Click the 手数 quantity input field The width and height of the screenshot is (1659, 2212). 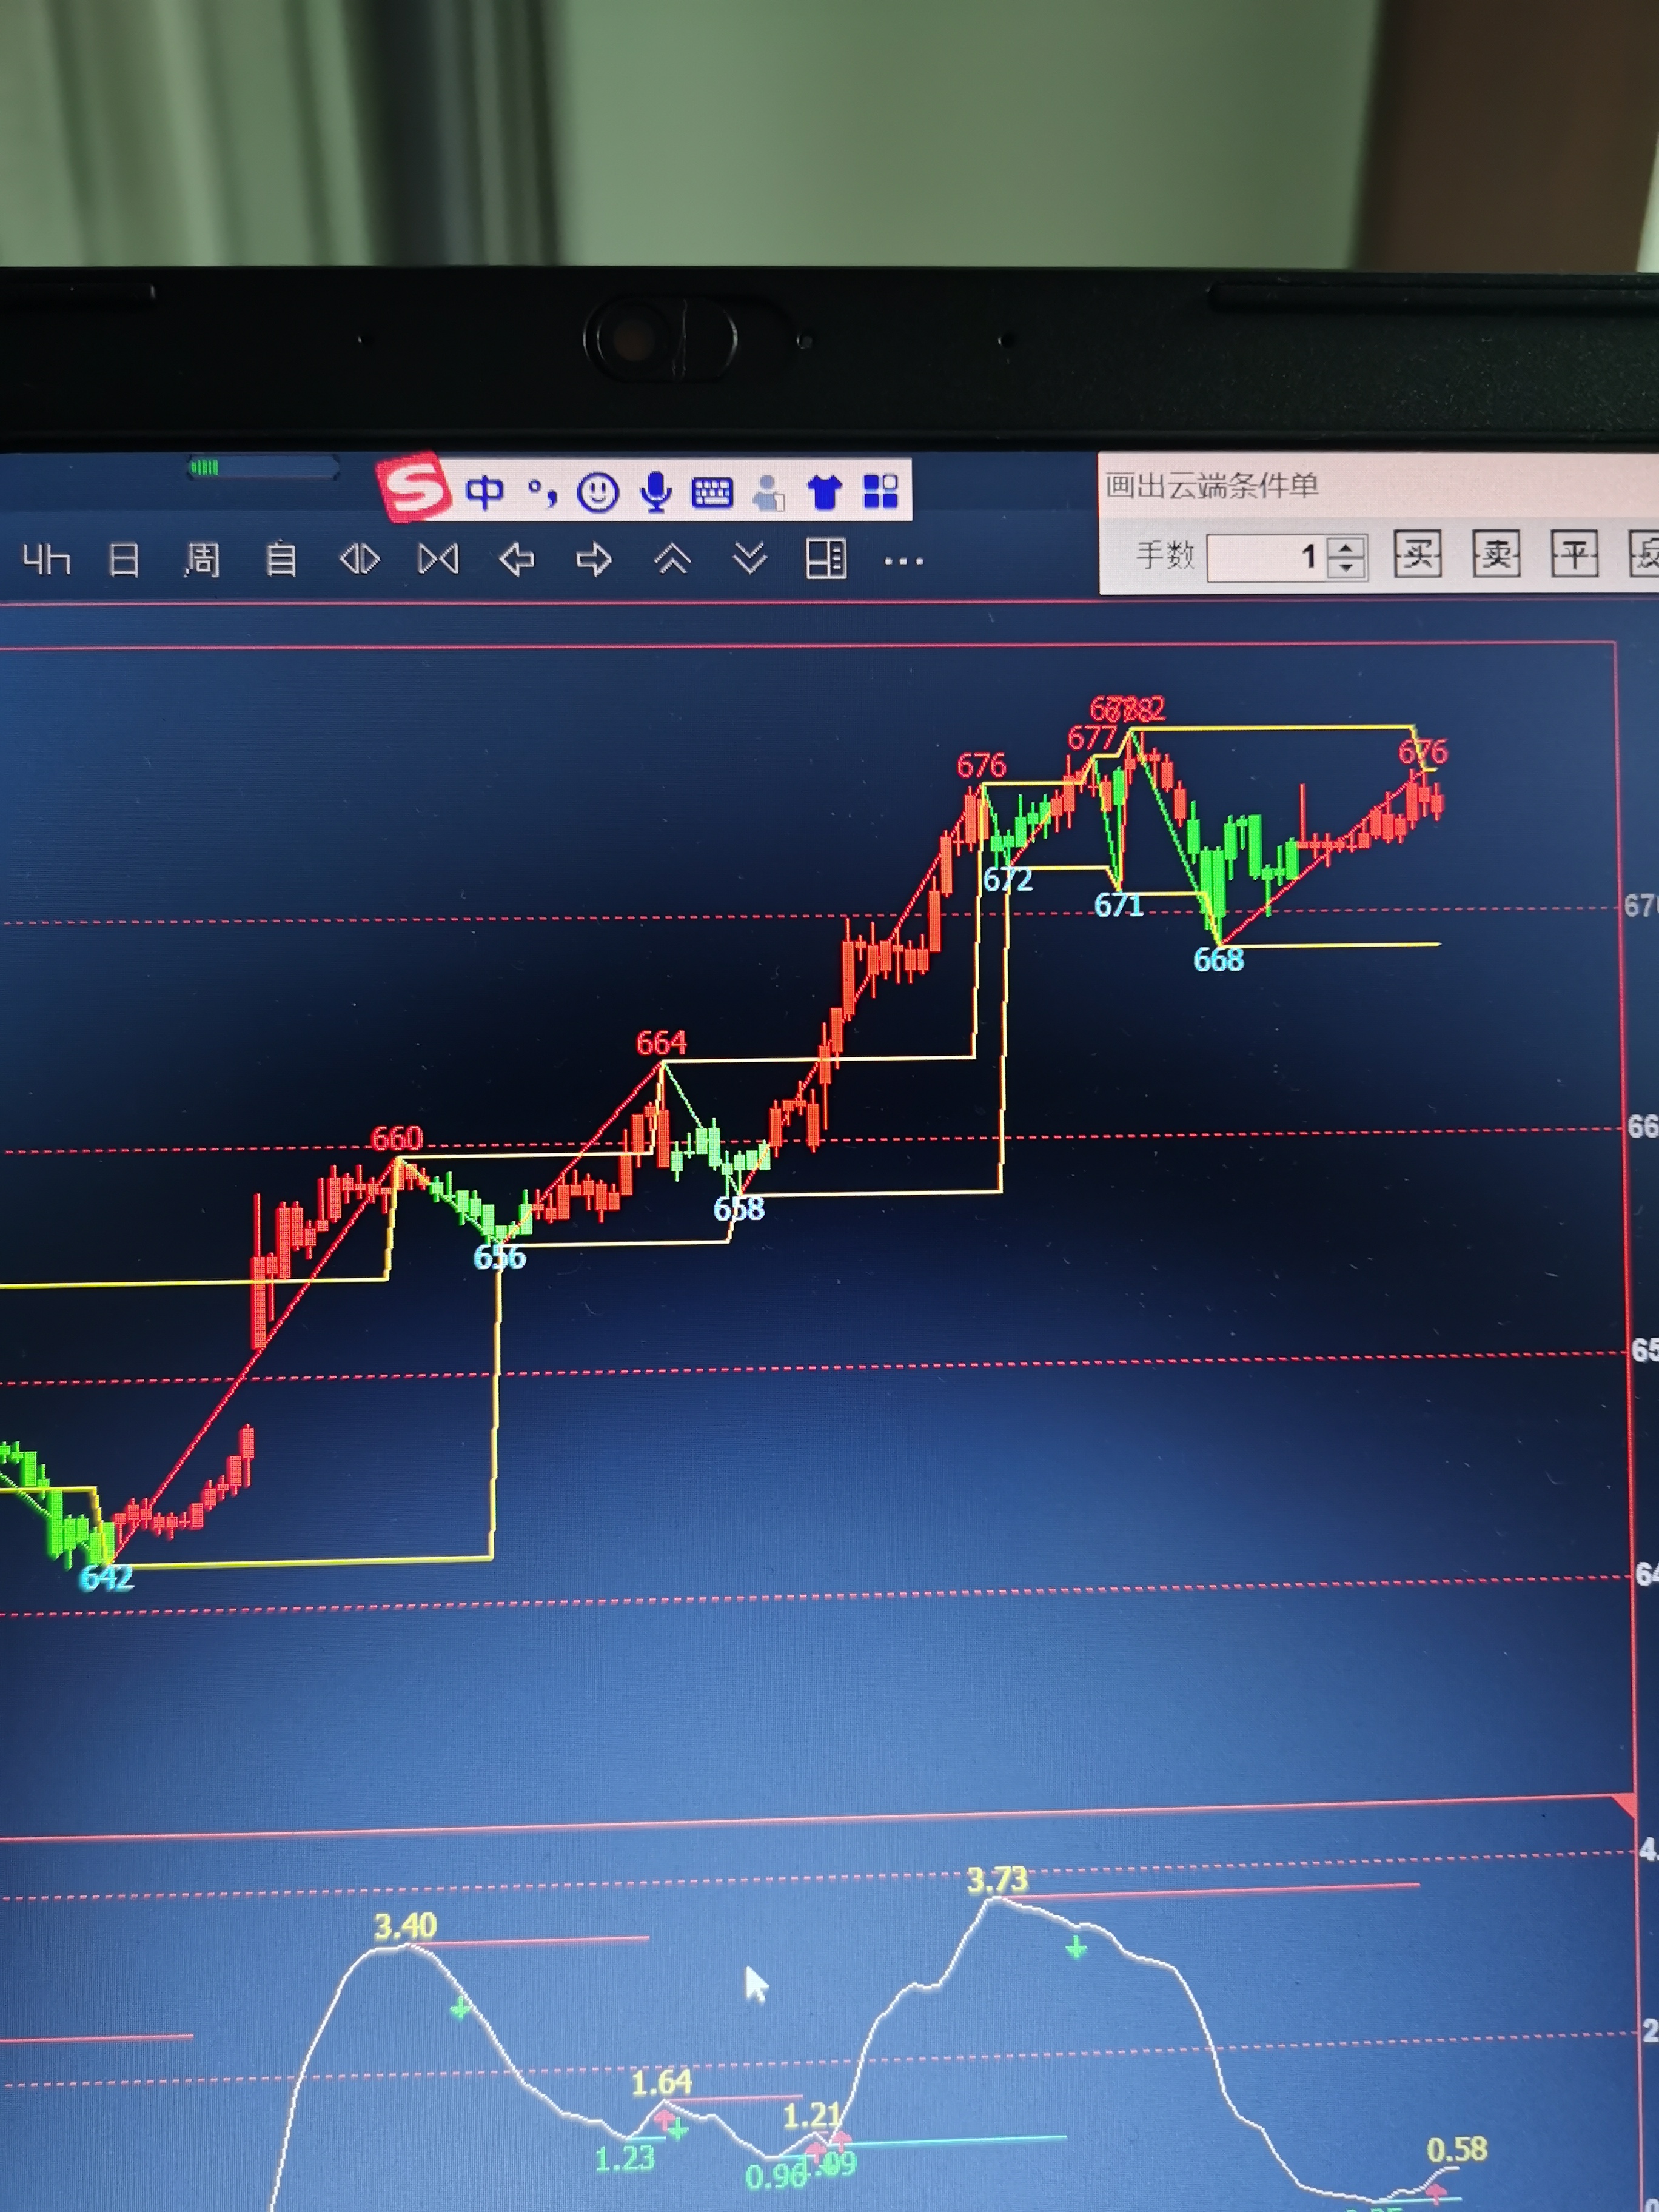pyautogui.click(x=1265, y=557)
